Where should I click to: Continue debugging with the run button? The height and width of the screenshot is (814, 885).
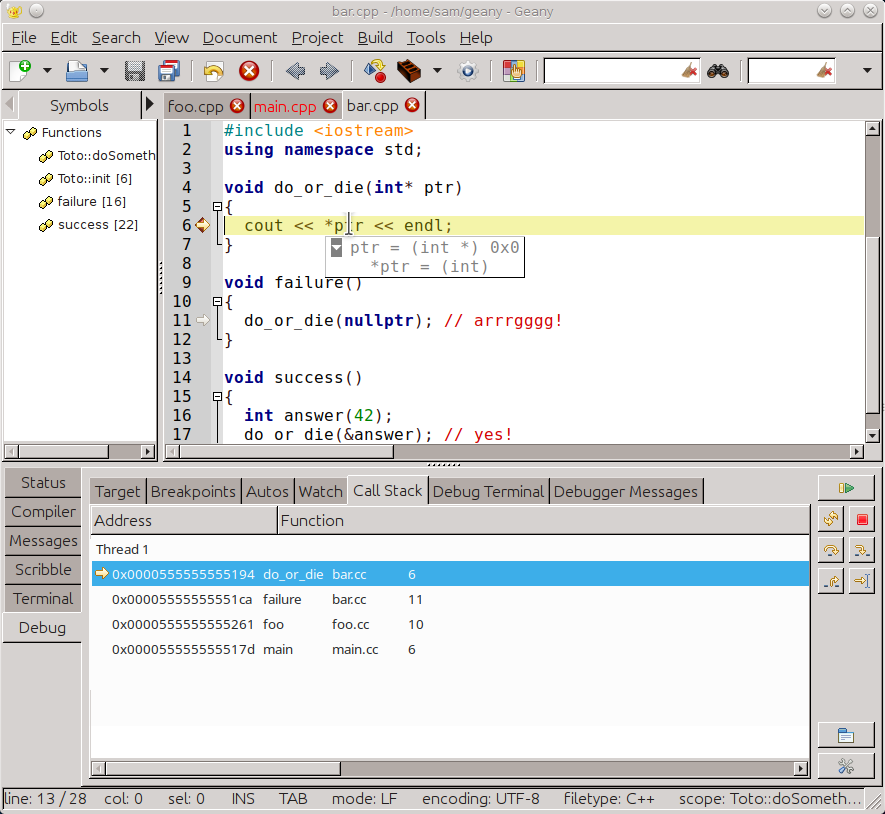tap(846, 488)
